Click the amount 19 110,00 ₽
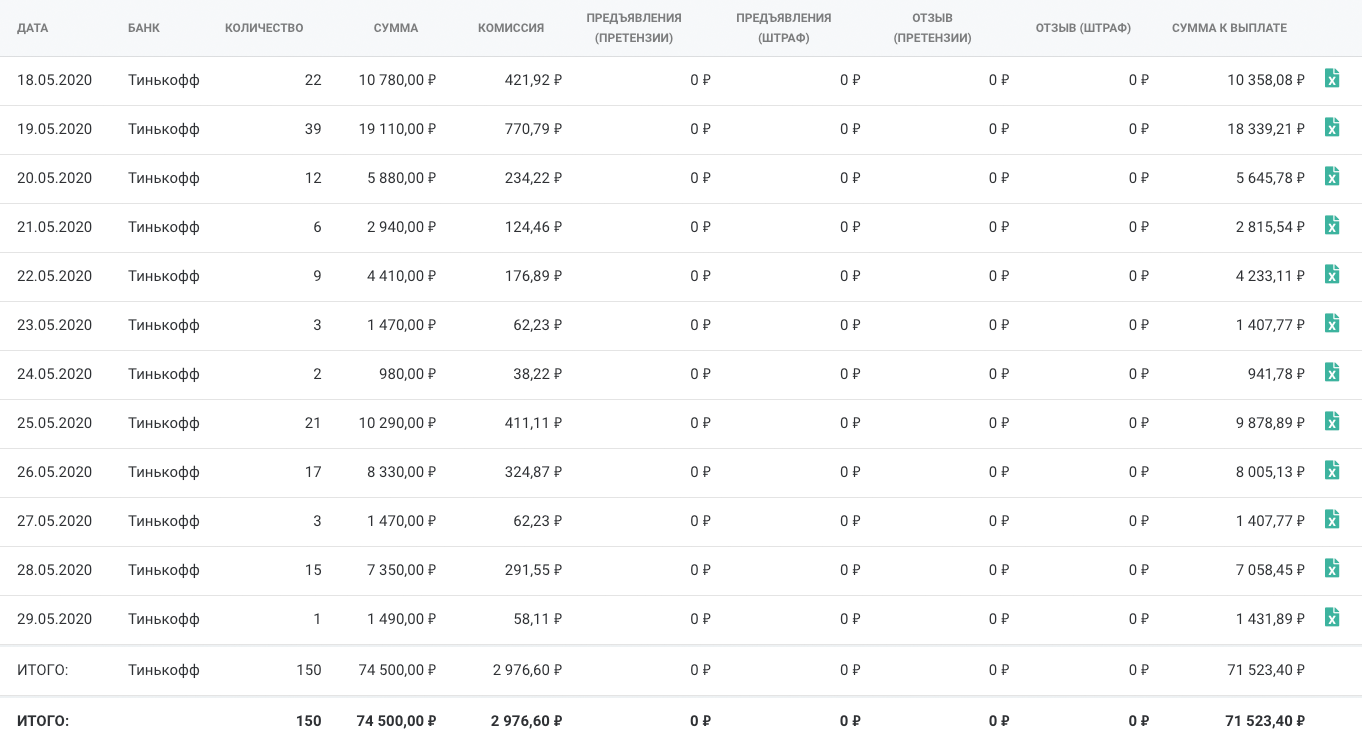Screen dimensions: 1362x744 [x=398, y=129]
